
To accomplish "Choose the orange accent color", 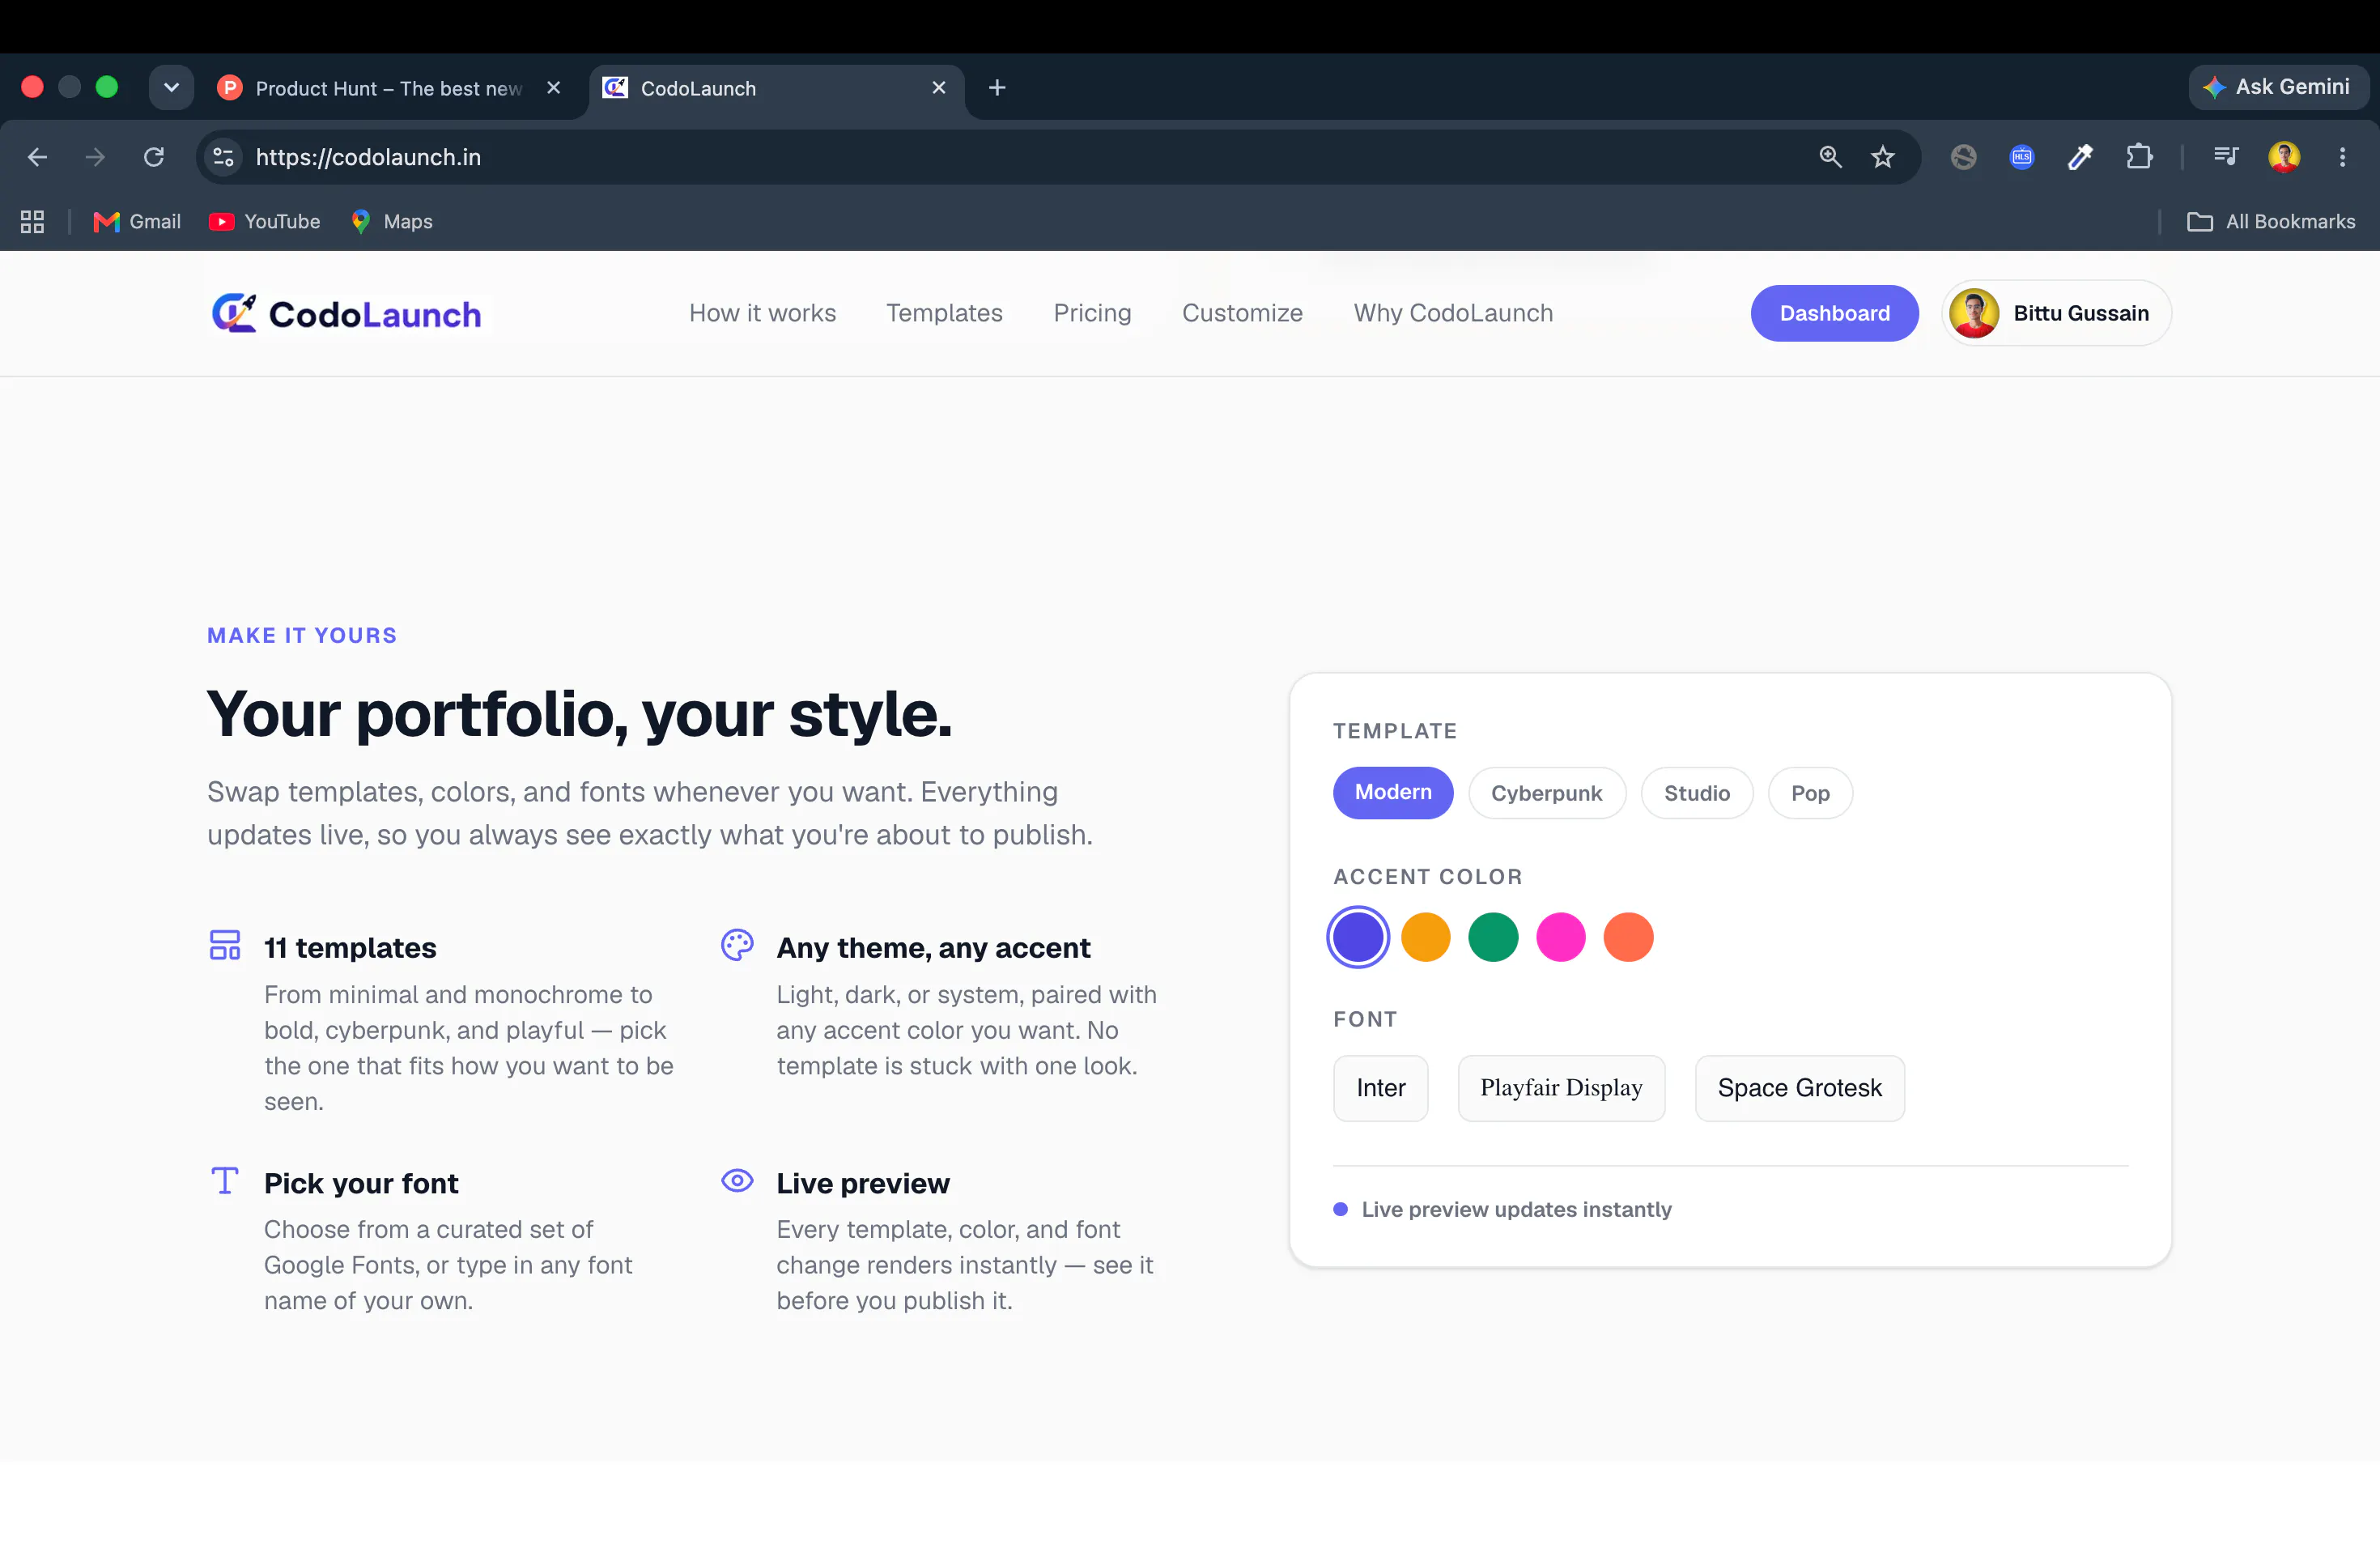I will [x=1425, y=937].
